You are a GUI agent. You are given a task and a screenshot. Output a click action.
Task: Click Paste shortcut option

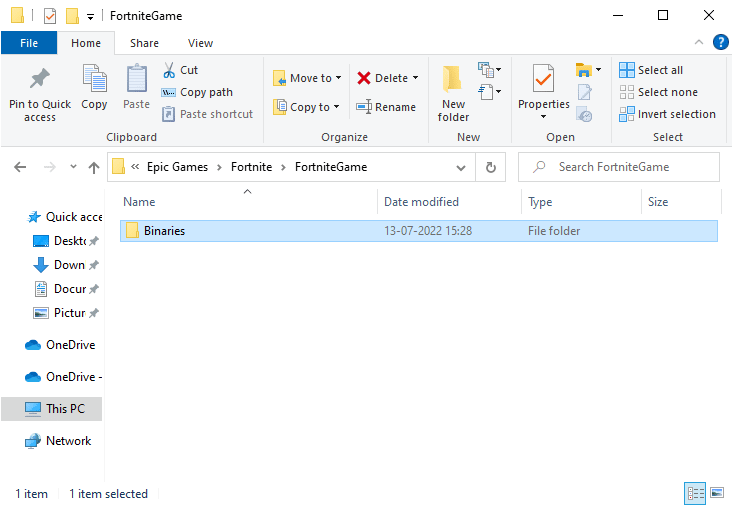pyautogui.click(x=207, y=114)
